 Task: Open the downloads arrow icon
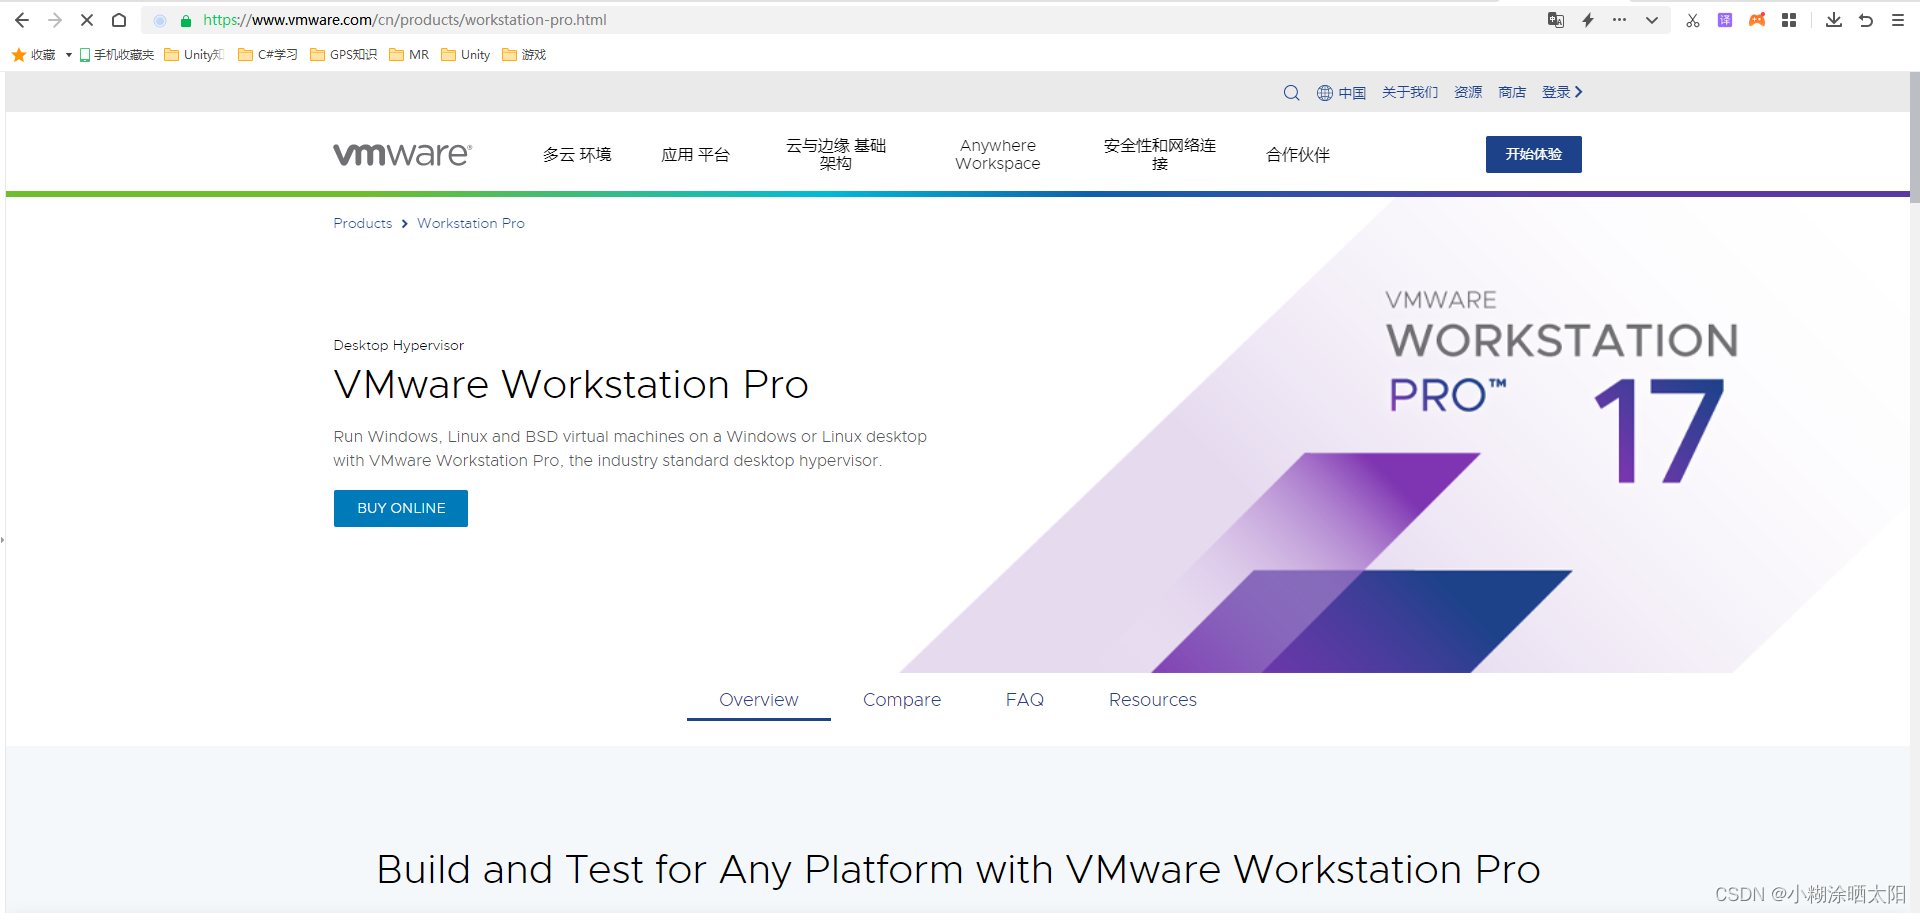(1834, 20)
